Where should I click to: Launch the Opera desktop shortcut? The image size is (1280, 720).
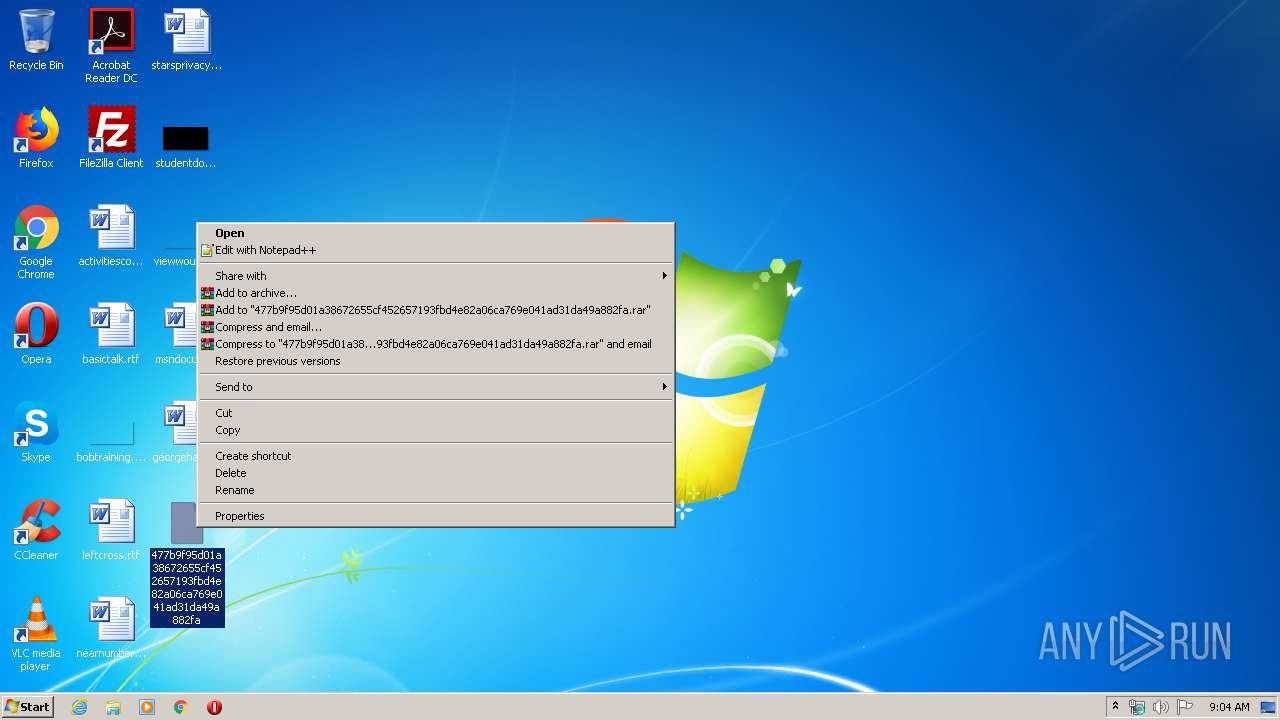tap(36, 334)
